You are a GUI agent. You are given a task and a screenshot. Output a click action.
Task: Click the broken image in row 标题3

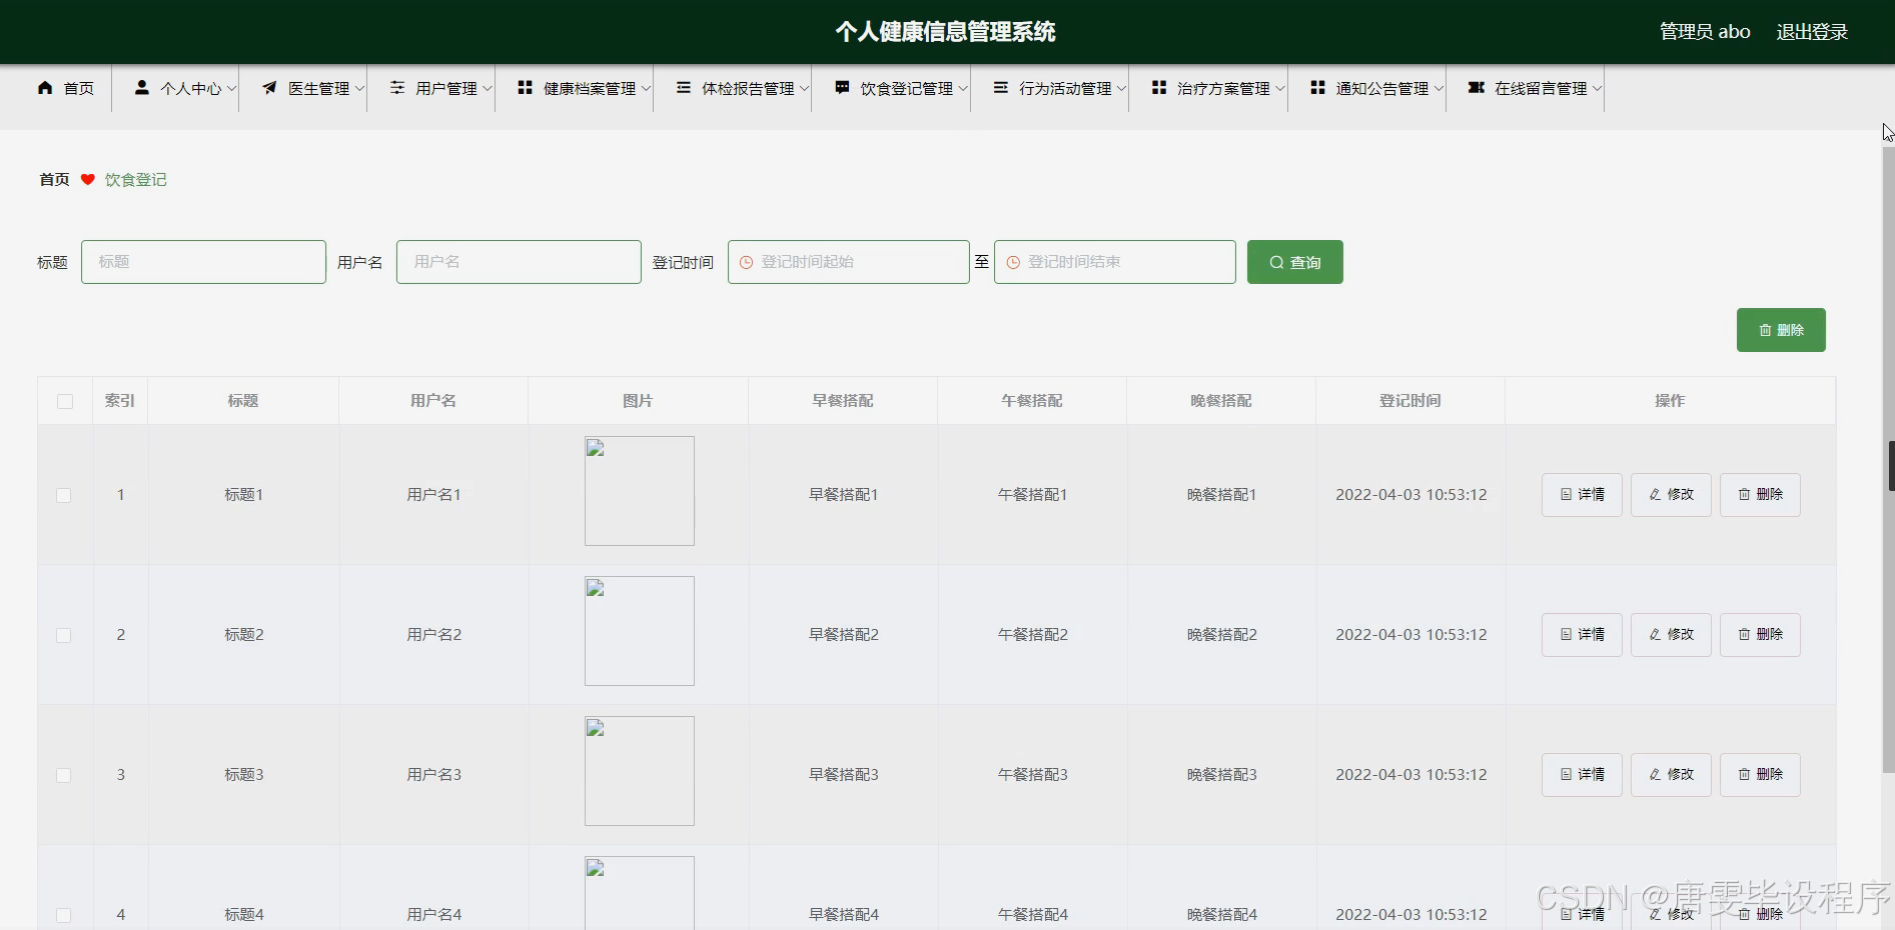640,771
